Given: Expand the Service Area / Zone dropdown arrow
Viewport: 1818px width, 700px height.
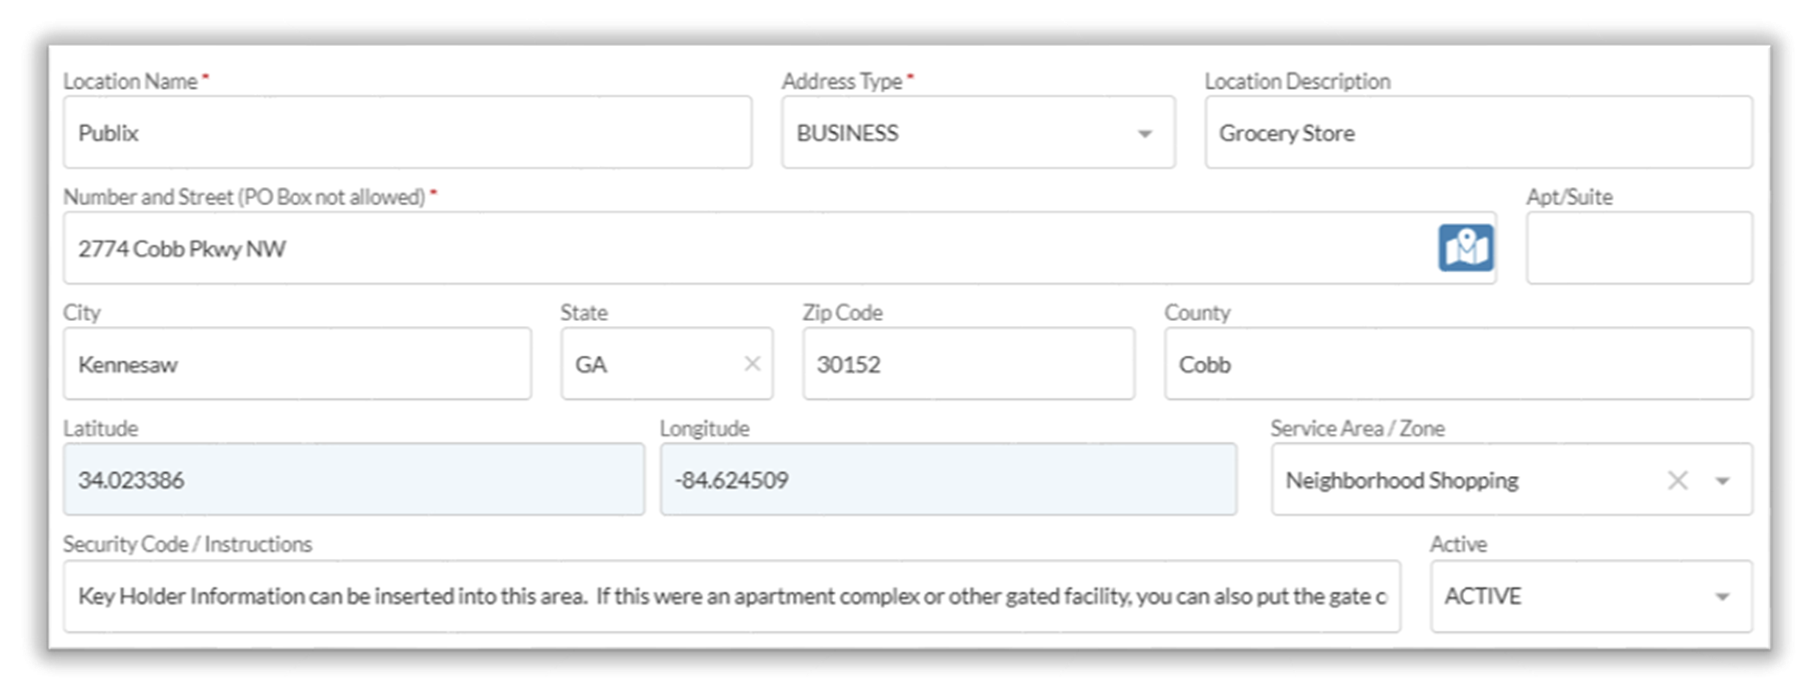Looking at the screenshot, I should [x=1722, y=481].
